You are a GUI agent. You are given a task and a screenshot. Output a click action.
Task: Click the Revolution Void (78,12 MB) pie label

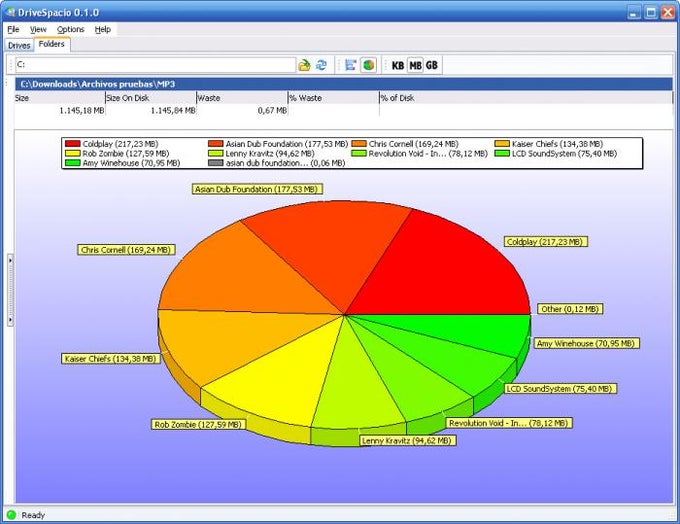[509, 423]
